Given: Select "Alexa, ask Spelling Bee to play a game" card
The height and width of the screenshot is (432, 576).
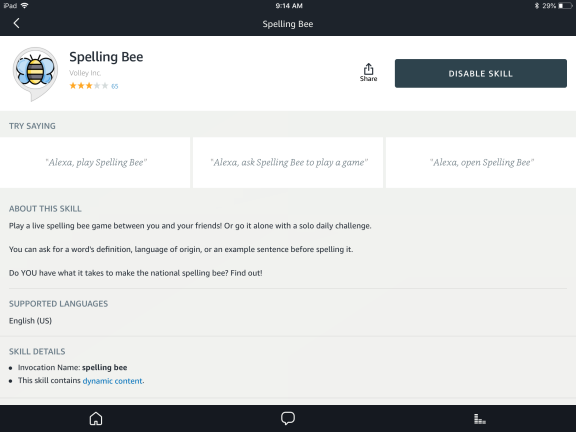Looking at the screenshot, I should [288, 162].
